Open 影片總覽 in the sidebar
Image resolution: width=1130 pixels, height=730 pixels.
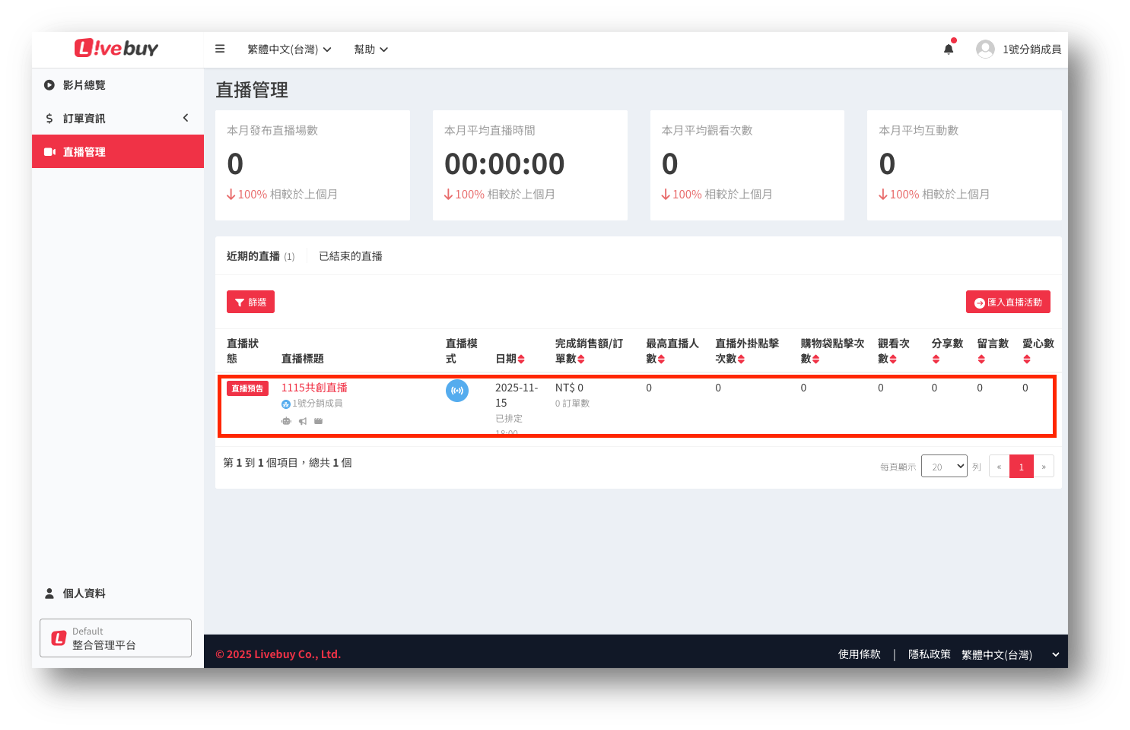point(84,85)
